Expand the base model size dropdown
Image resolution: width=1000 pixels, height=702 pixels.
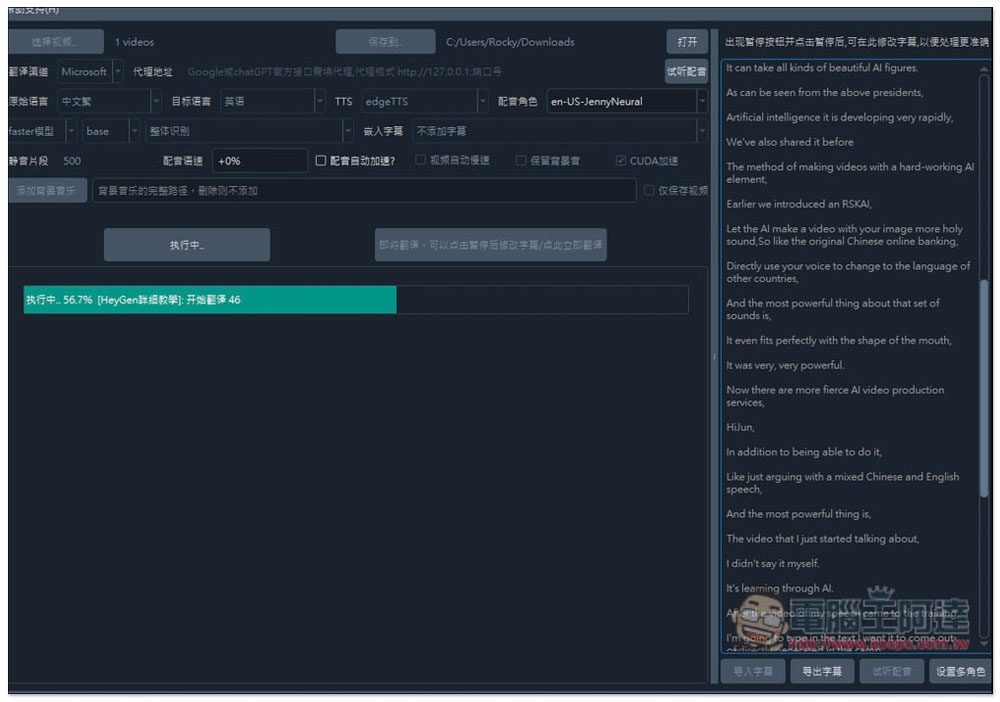[112, 131]
